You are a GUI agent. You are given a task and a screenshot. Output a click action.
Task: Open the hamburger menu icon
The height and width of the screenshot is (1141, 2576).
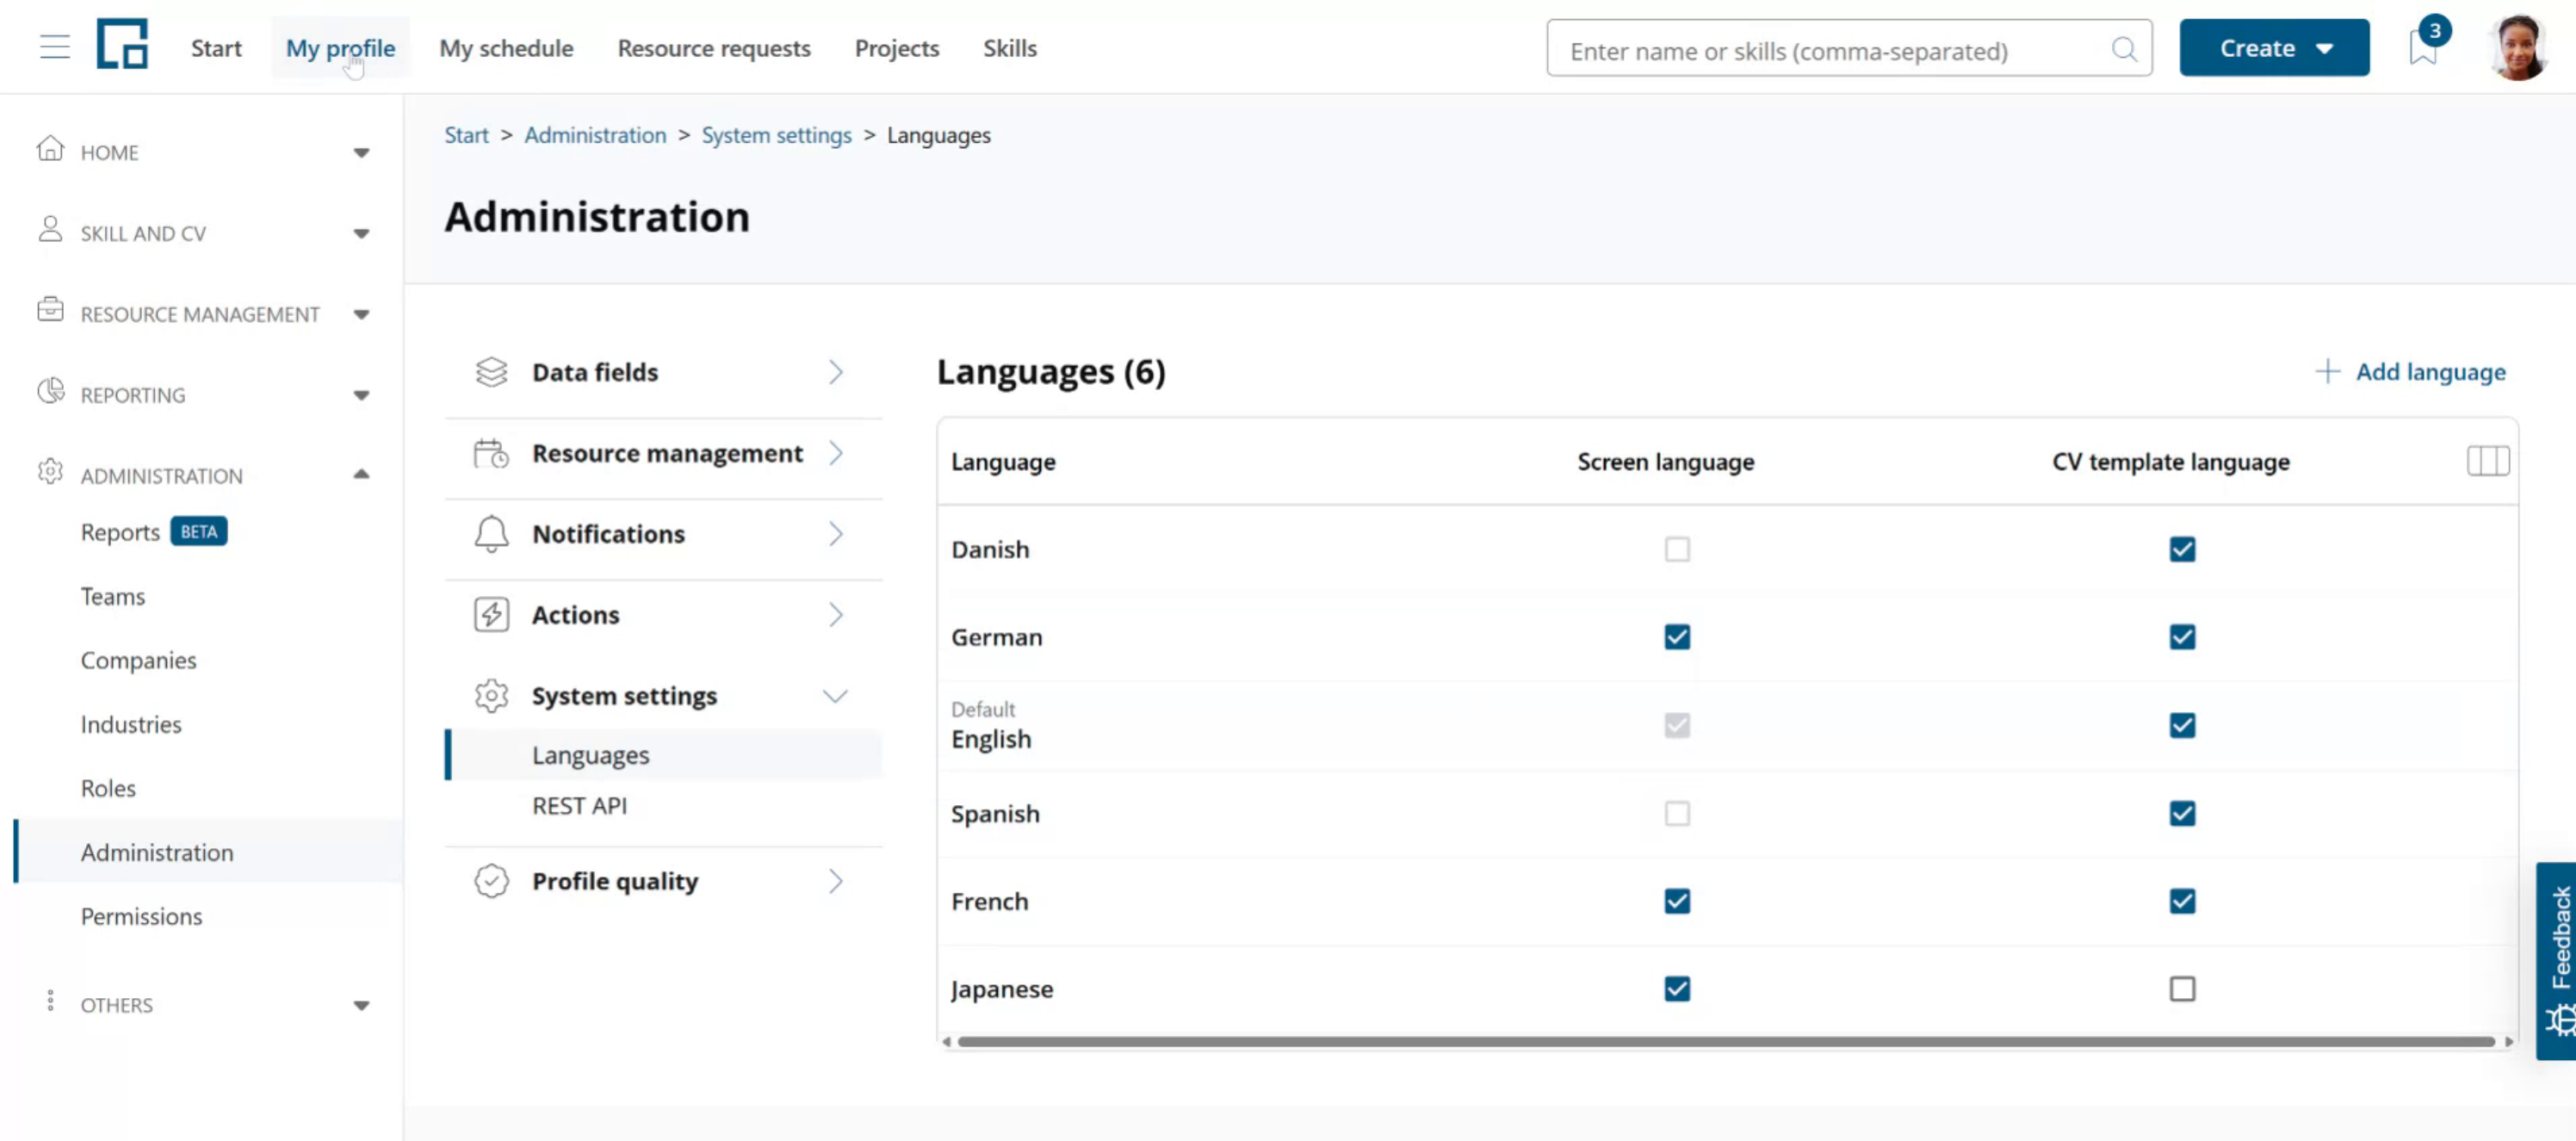coord(55,47)
